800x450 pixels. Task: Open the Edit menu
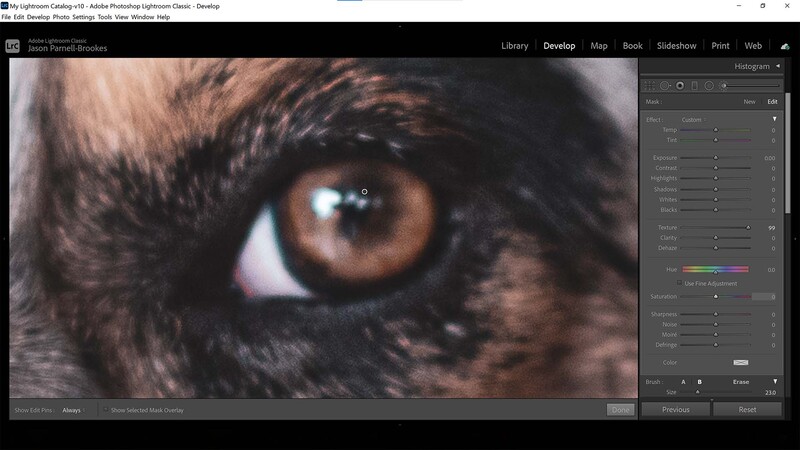(19, 17)
